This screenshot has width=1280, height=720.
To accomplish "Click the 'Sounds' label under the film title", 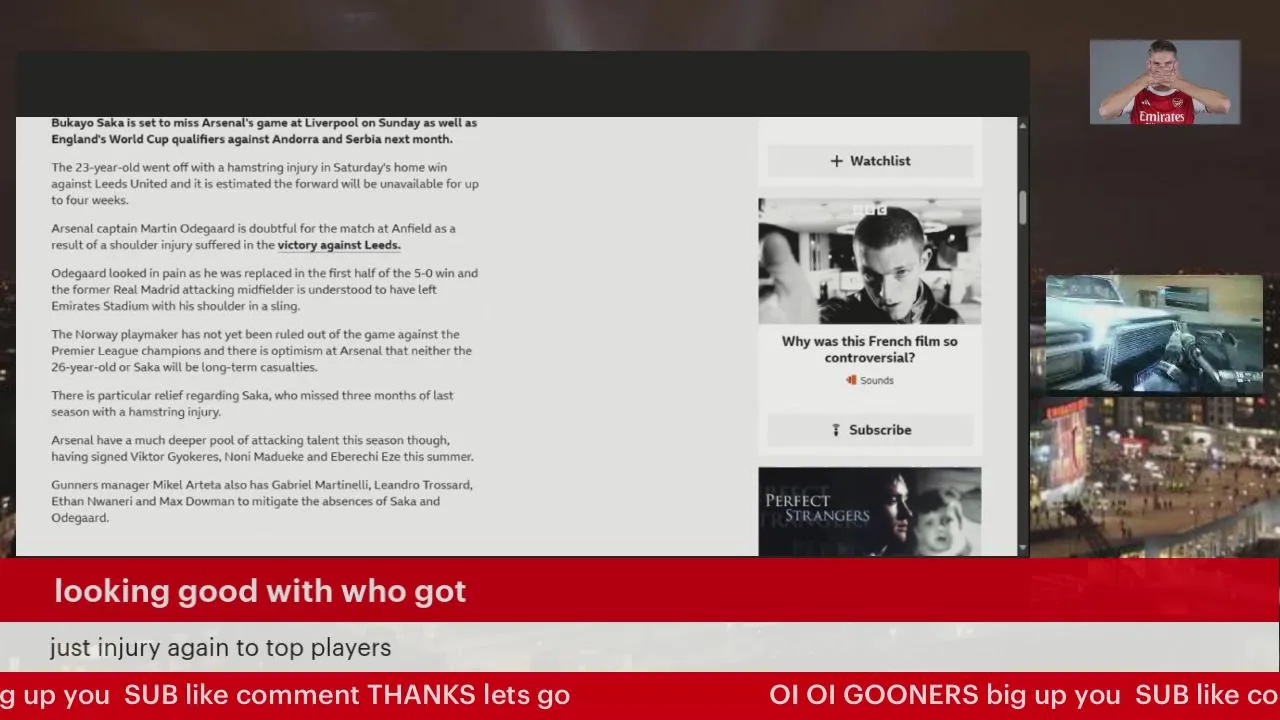I will click(x=877, y=380).
